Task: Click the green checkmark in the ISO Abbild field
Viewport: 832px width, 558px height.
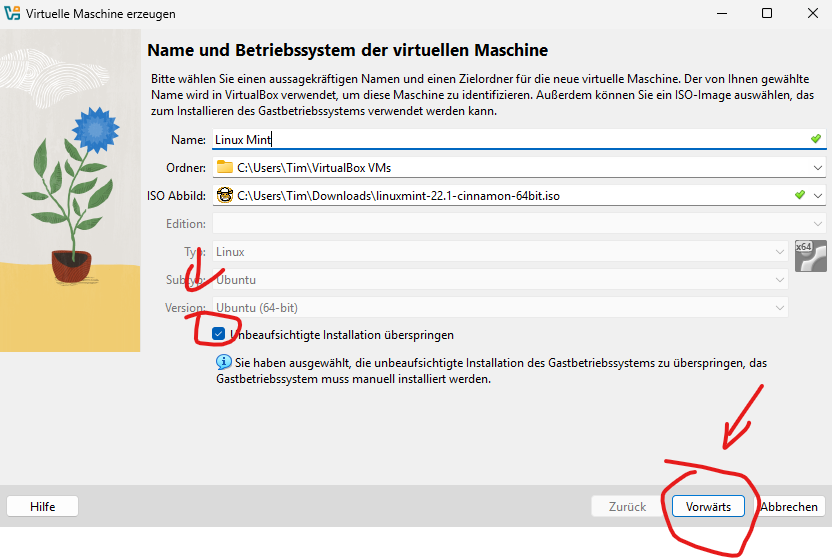Action: 800,195
